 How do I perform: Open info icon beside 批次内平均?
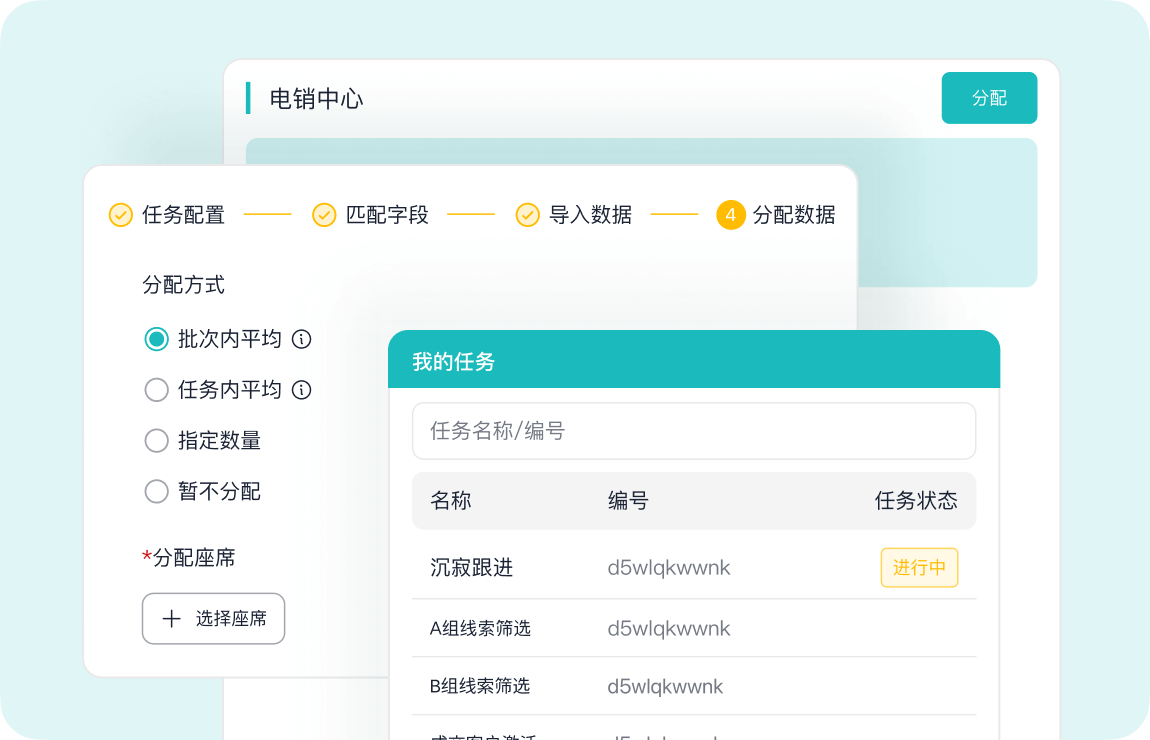tap(301, 339)
